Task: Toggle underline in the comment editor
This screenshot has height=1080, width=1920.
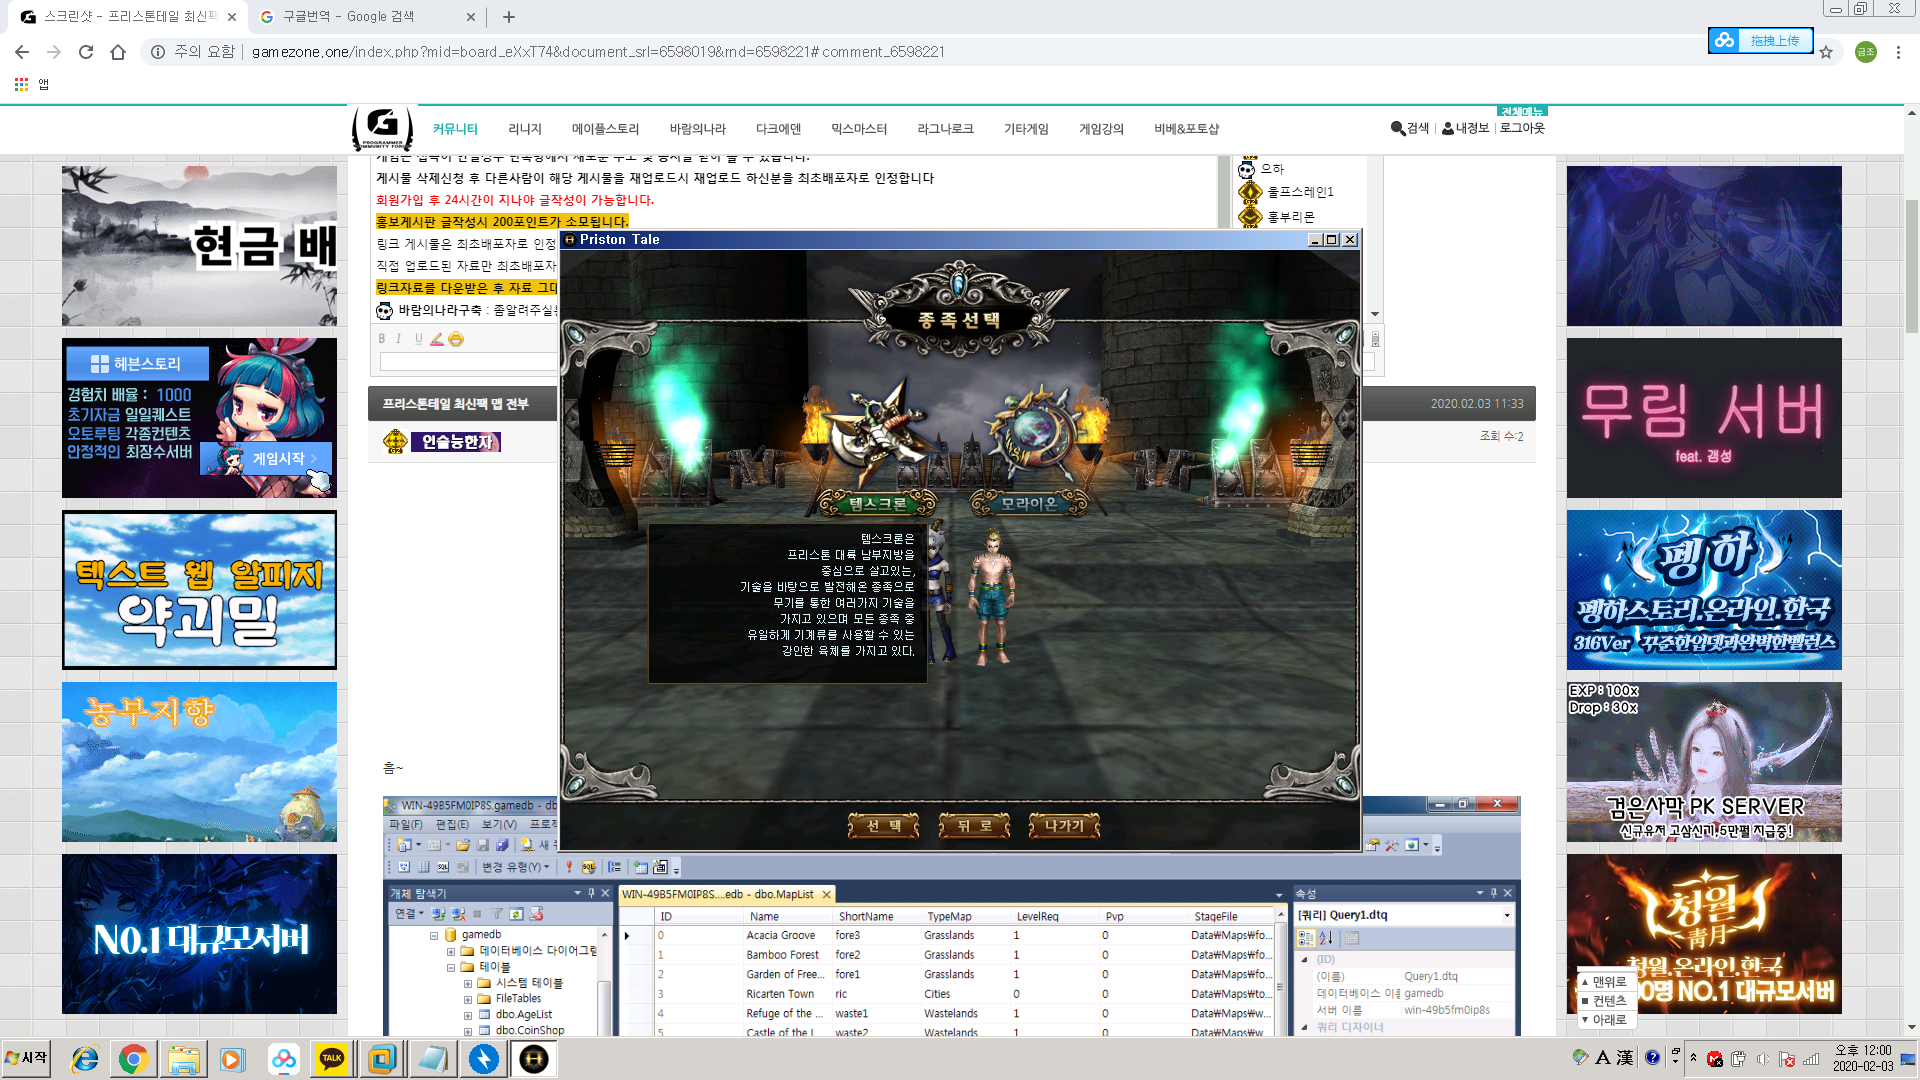Action: 418,339
